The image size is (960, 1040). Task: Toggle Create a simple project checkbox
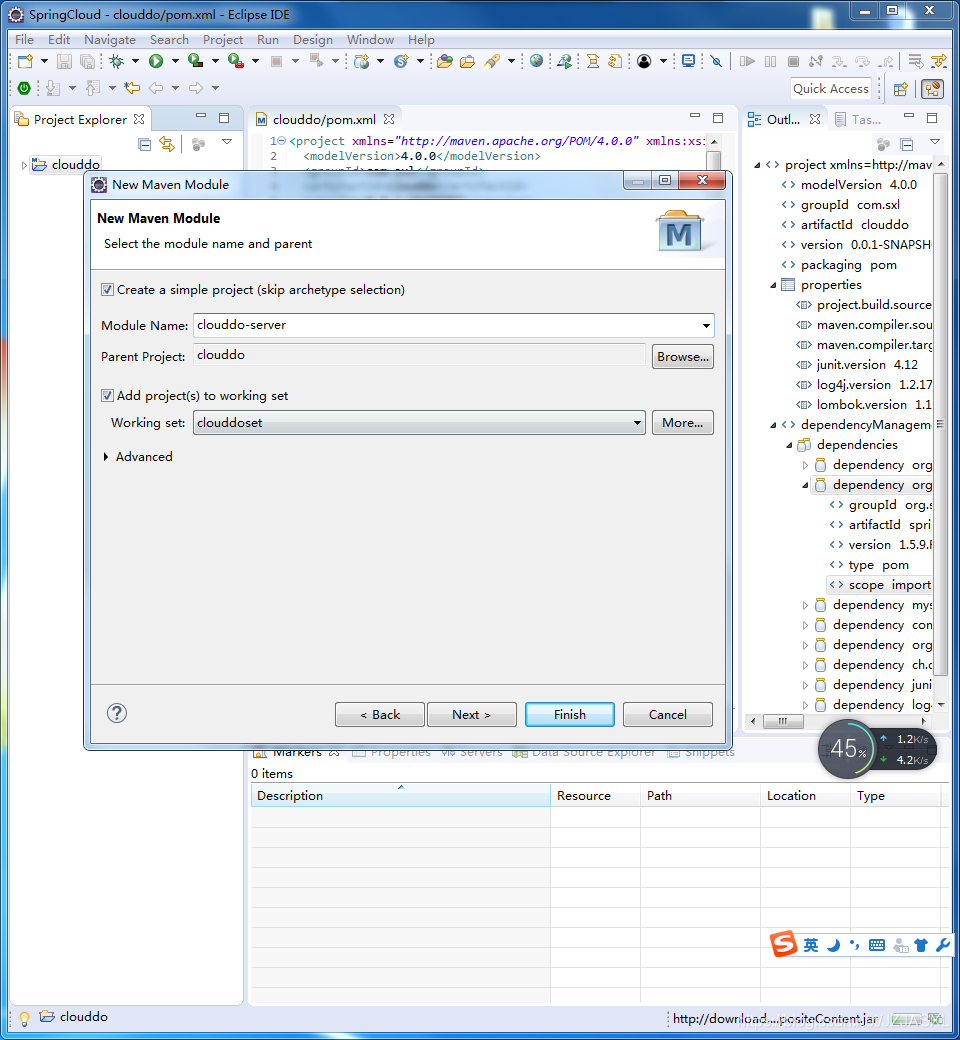(107, 290)
